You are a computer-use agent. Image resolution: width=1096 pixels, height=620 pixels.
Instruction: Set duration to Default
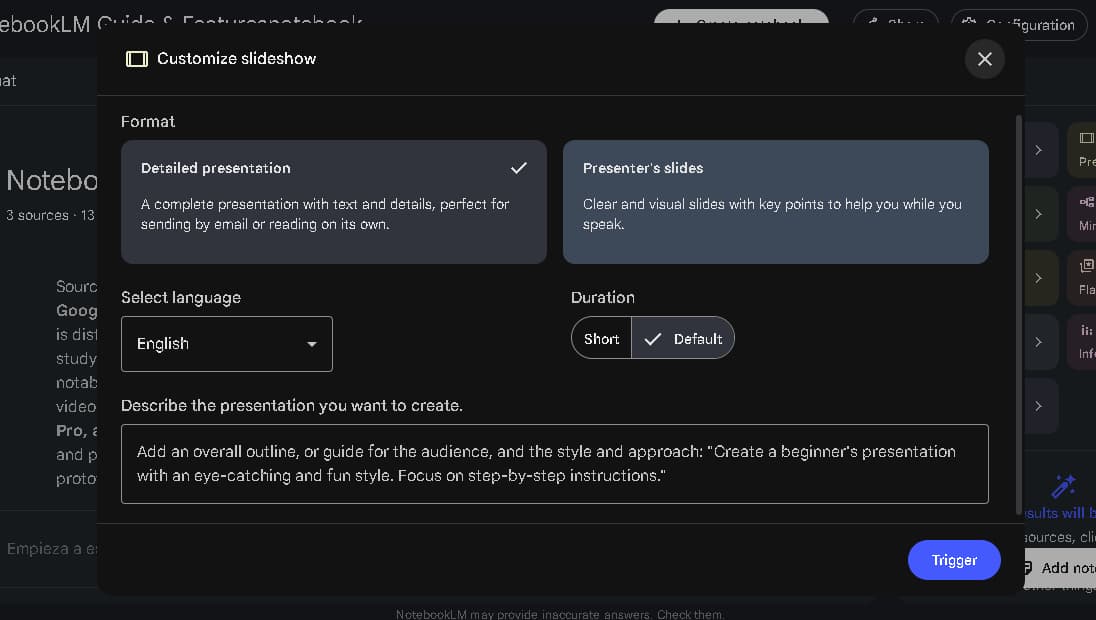(685, 339)
